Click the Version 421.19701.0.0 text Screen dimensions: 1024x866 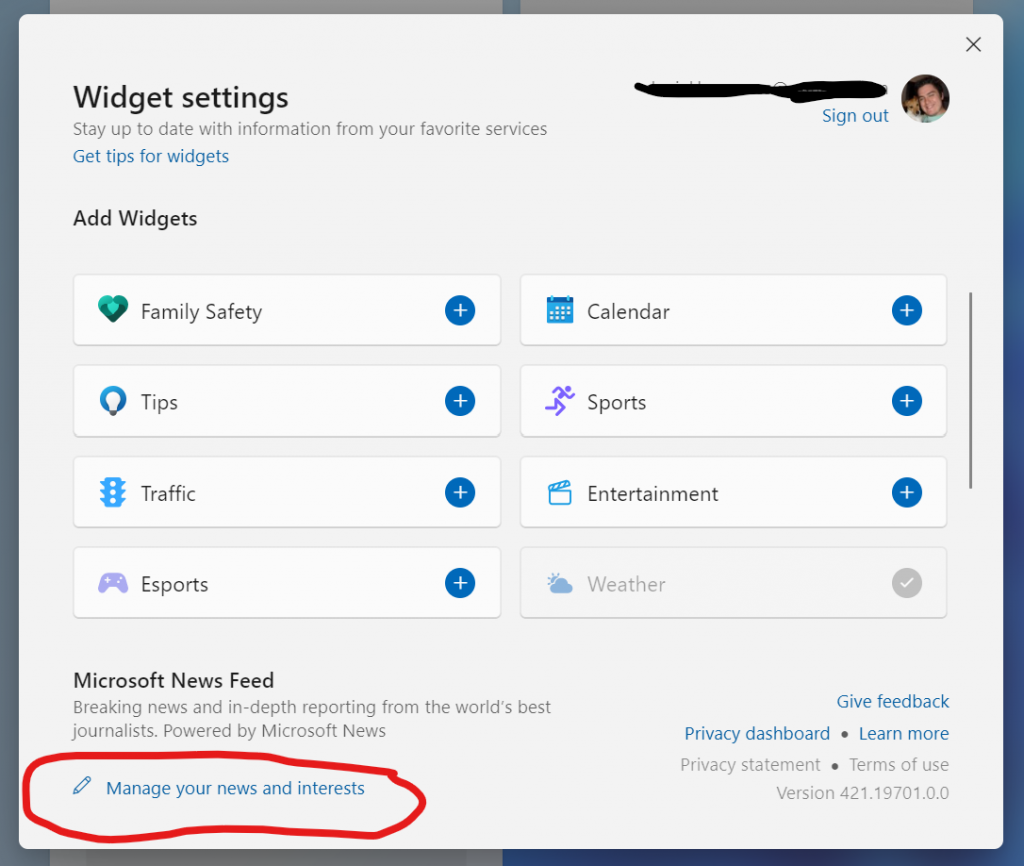tap(862, 793)
